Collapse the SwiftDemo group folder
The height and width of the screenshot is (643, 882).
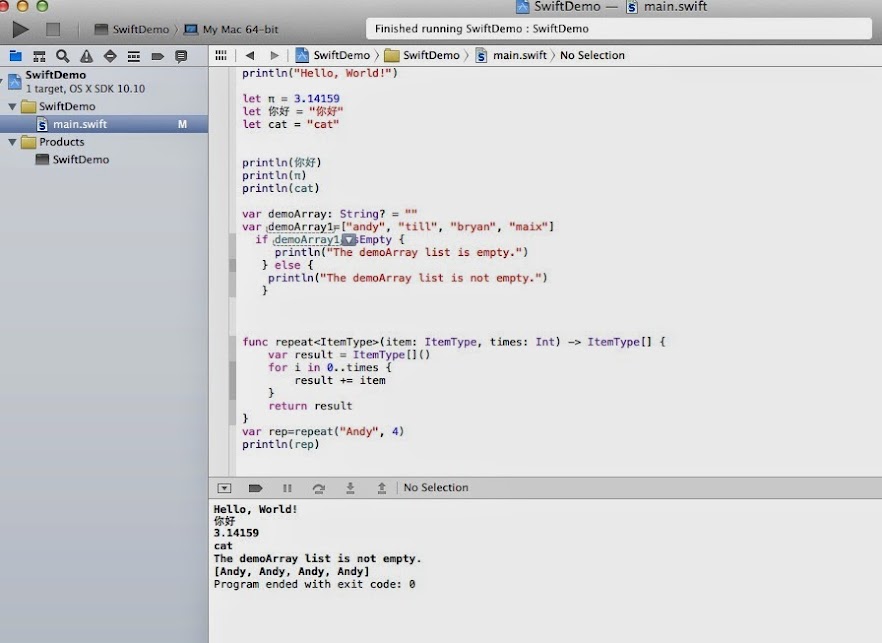[12, 107]
